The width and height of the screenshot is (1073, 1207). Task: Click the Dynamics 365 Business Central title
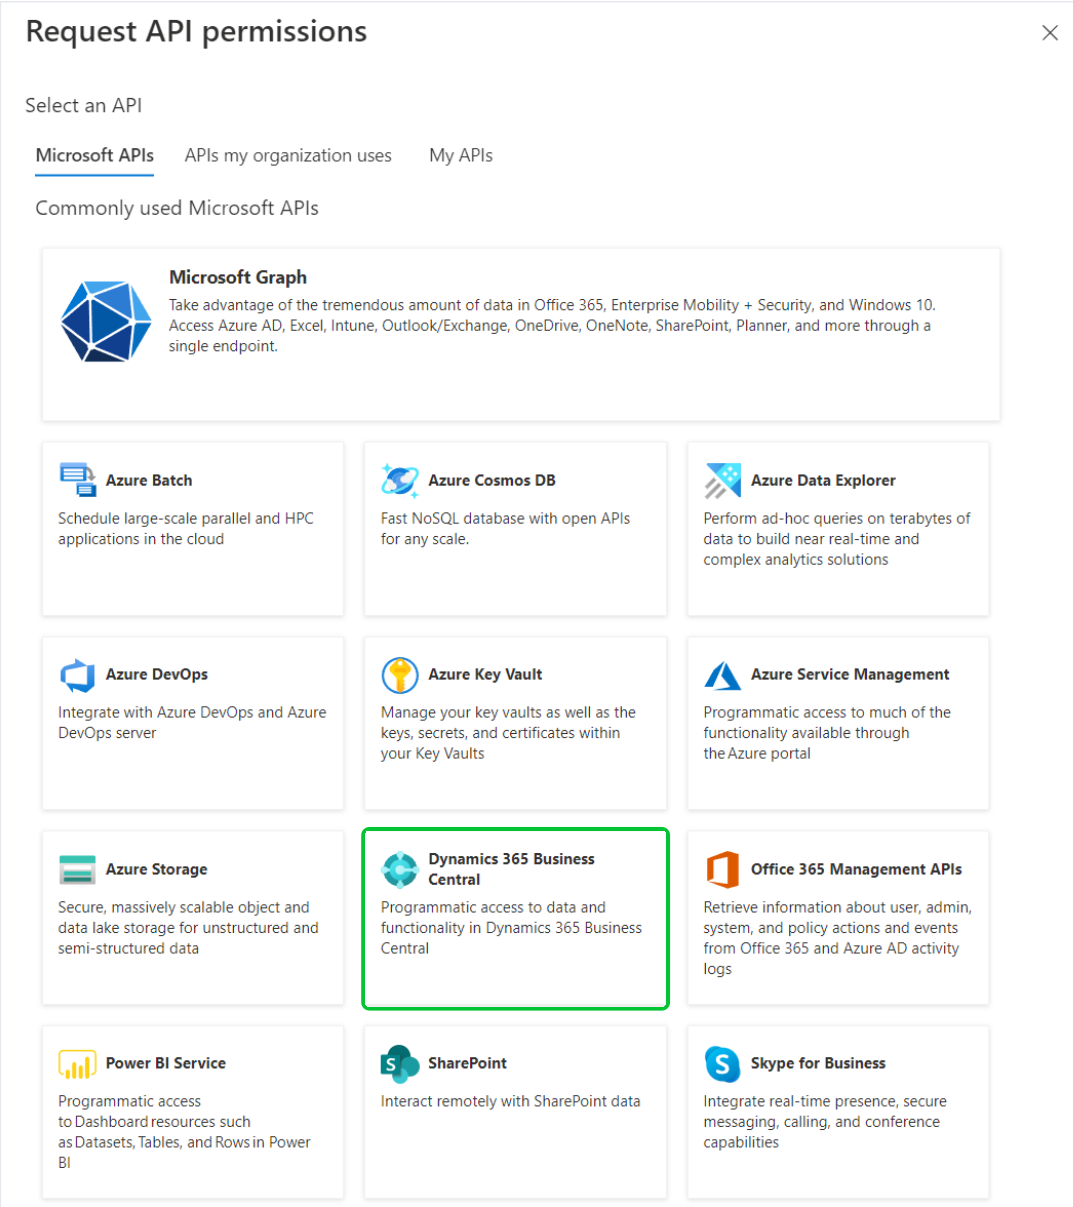click(x=511, y=869)
